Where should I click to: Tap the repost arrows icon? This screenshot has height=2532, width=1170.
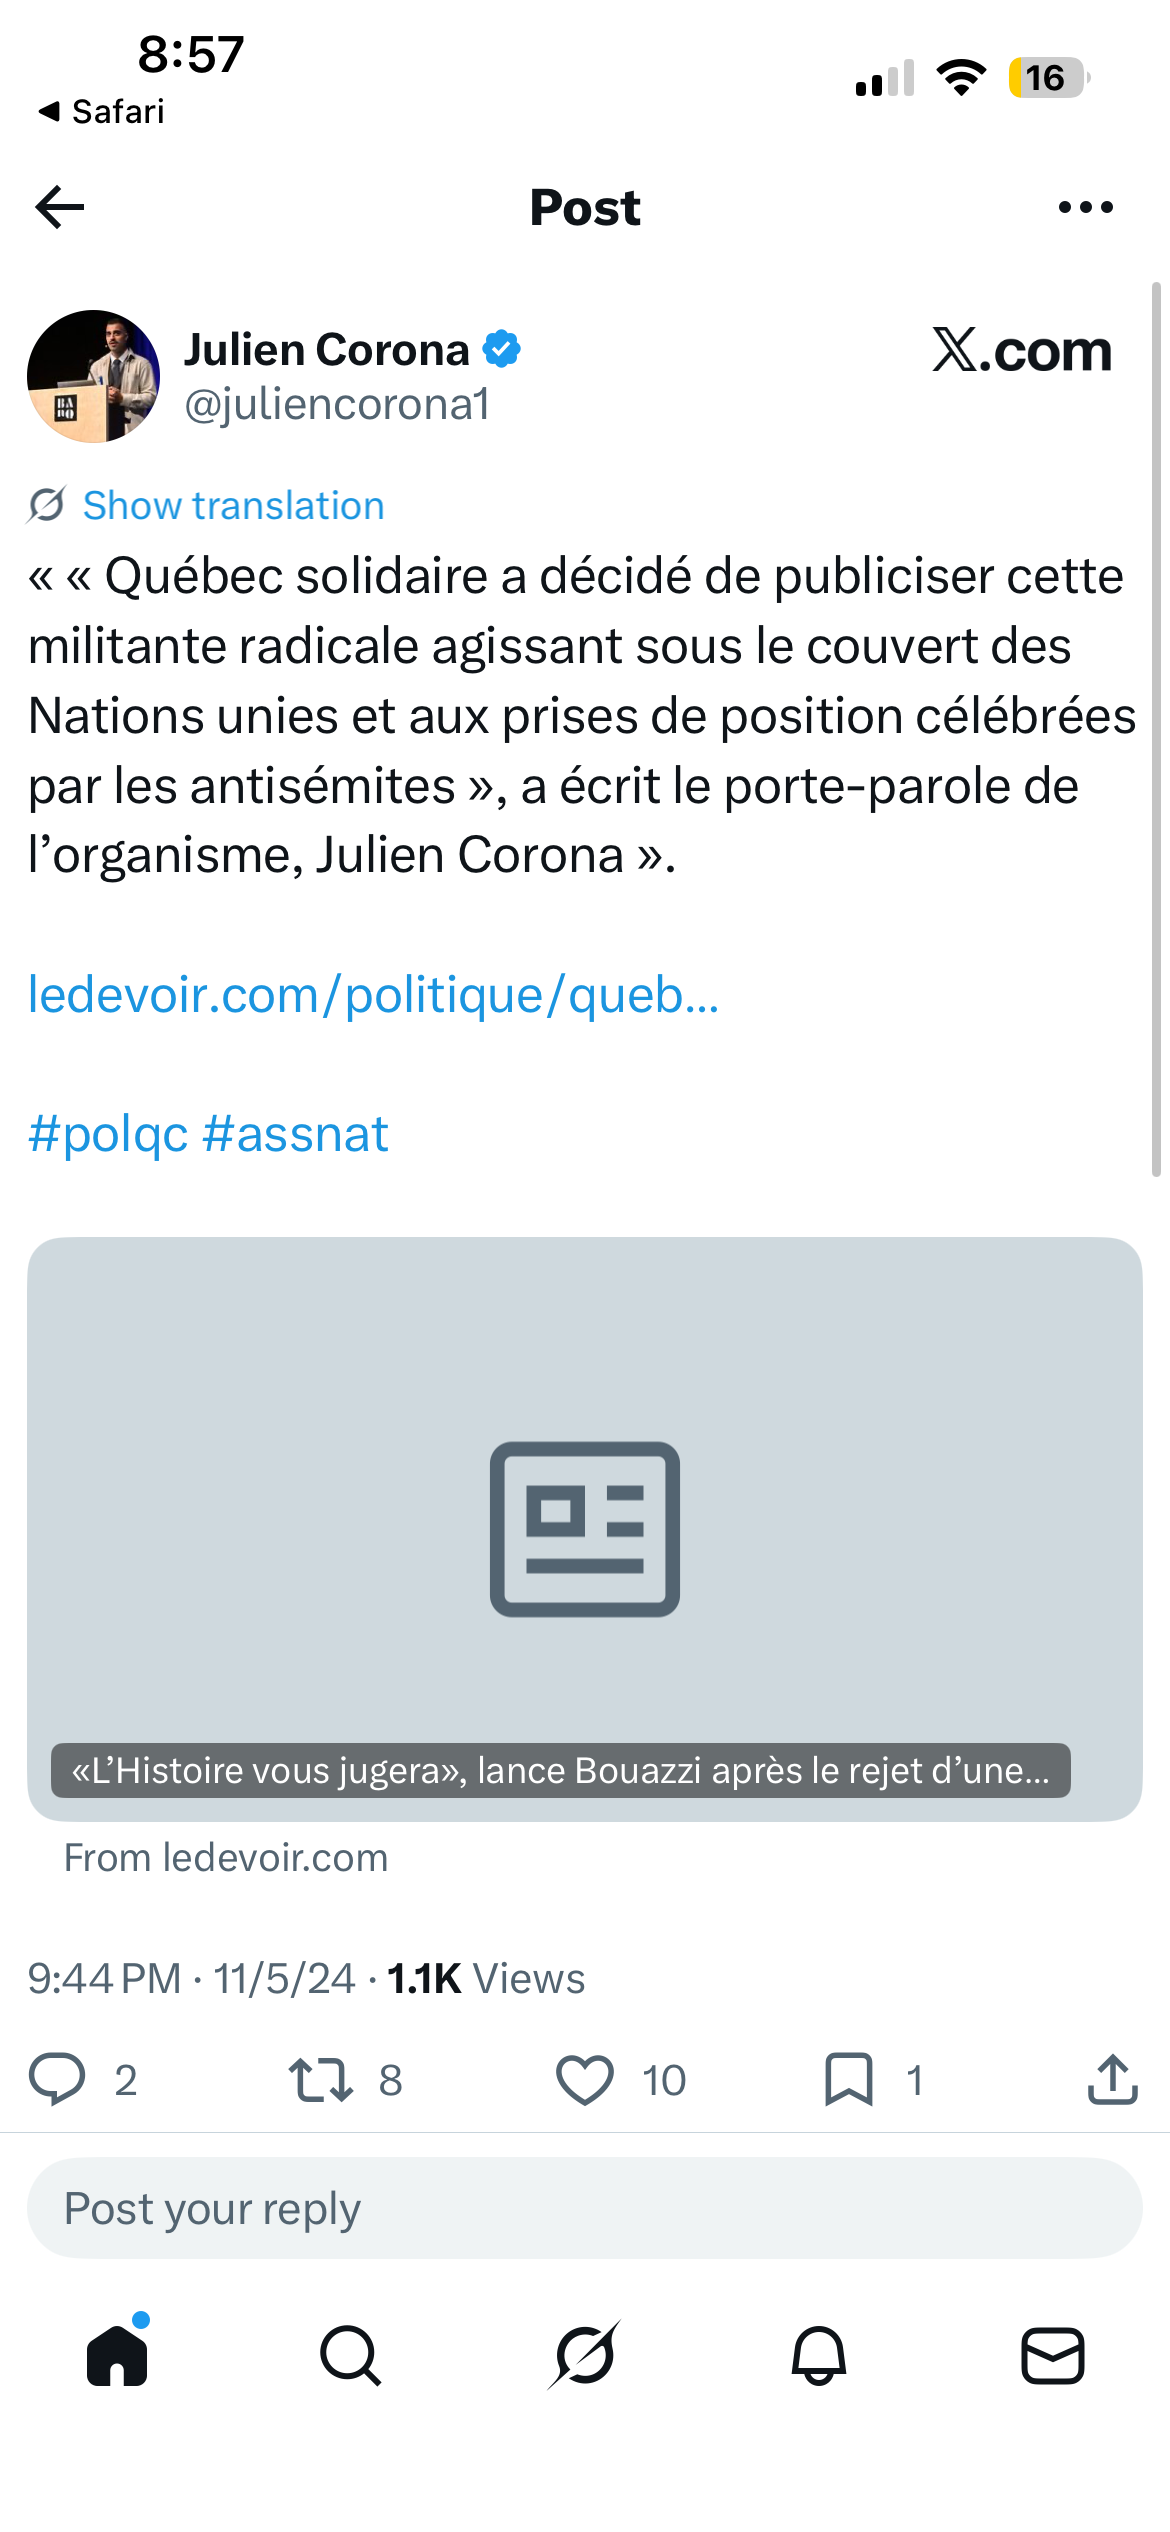pos(320,2080)
